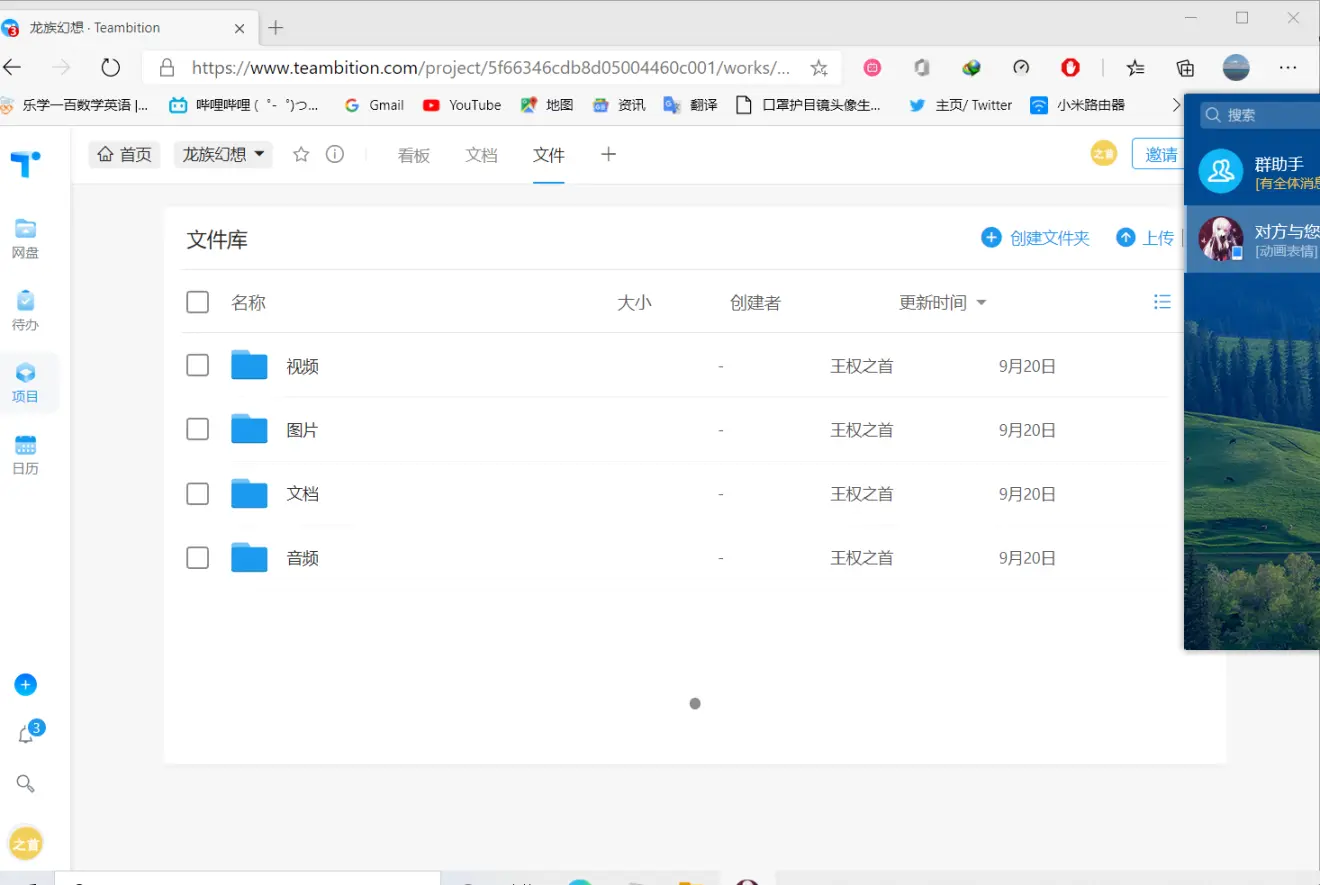Open a new browser tab
1320x885 pixels.
276,27
